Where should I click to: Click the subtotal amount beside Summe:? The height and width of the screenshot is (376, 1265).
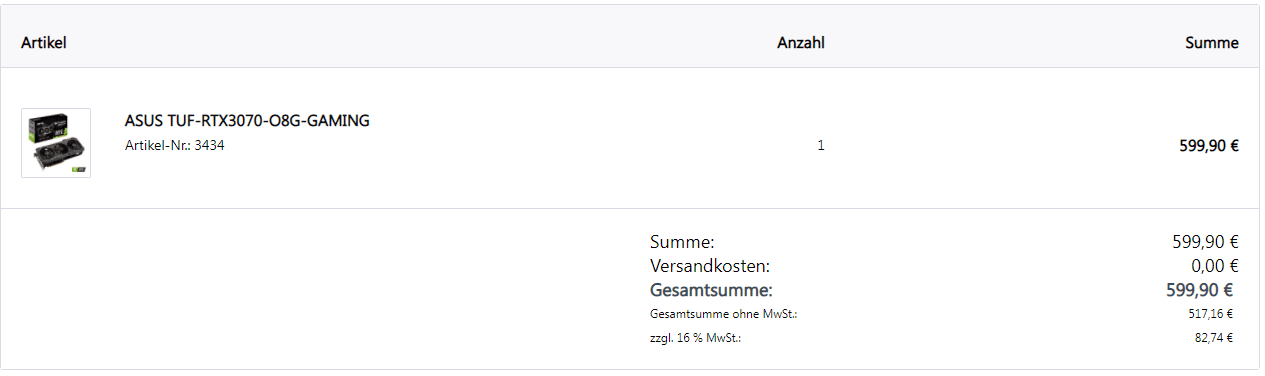click(1206, 242)
